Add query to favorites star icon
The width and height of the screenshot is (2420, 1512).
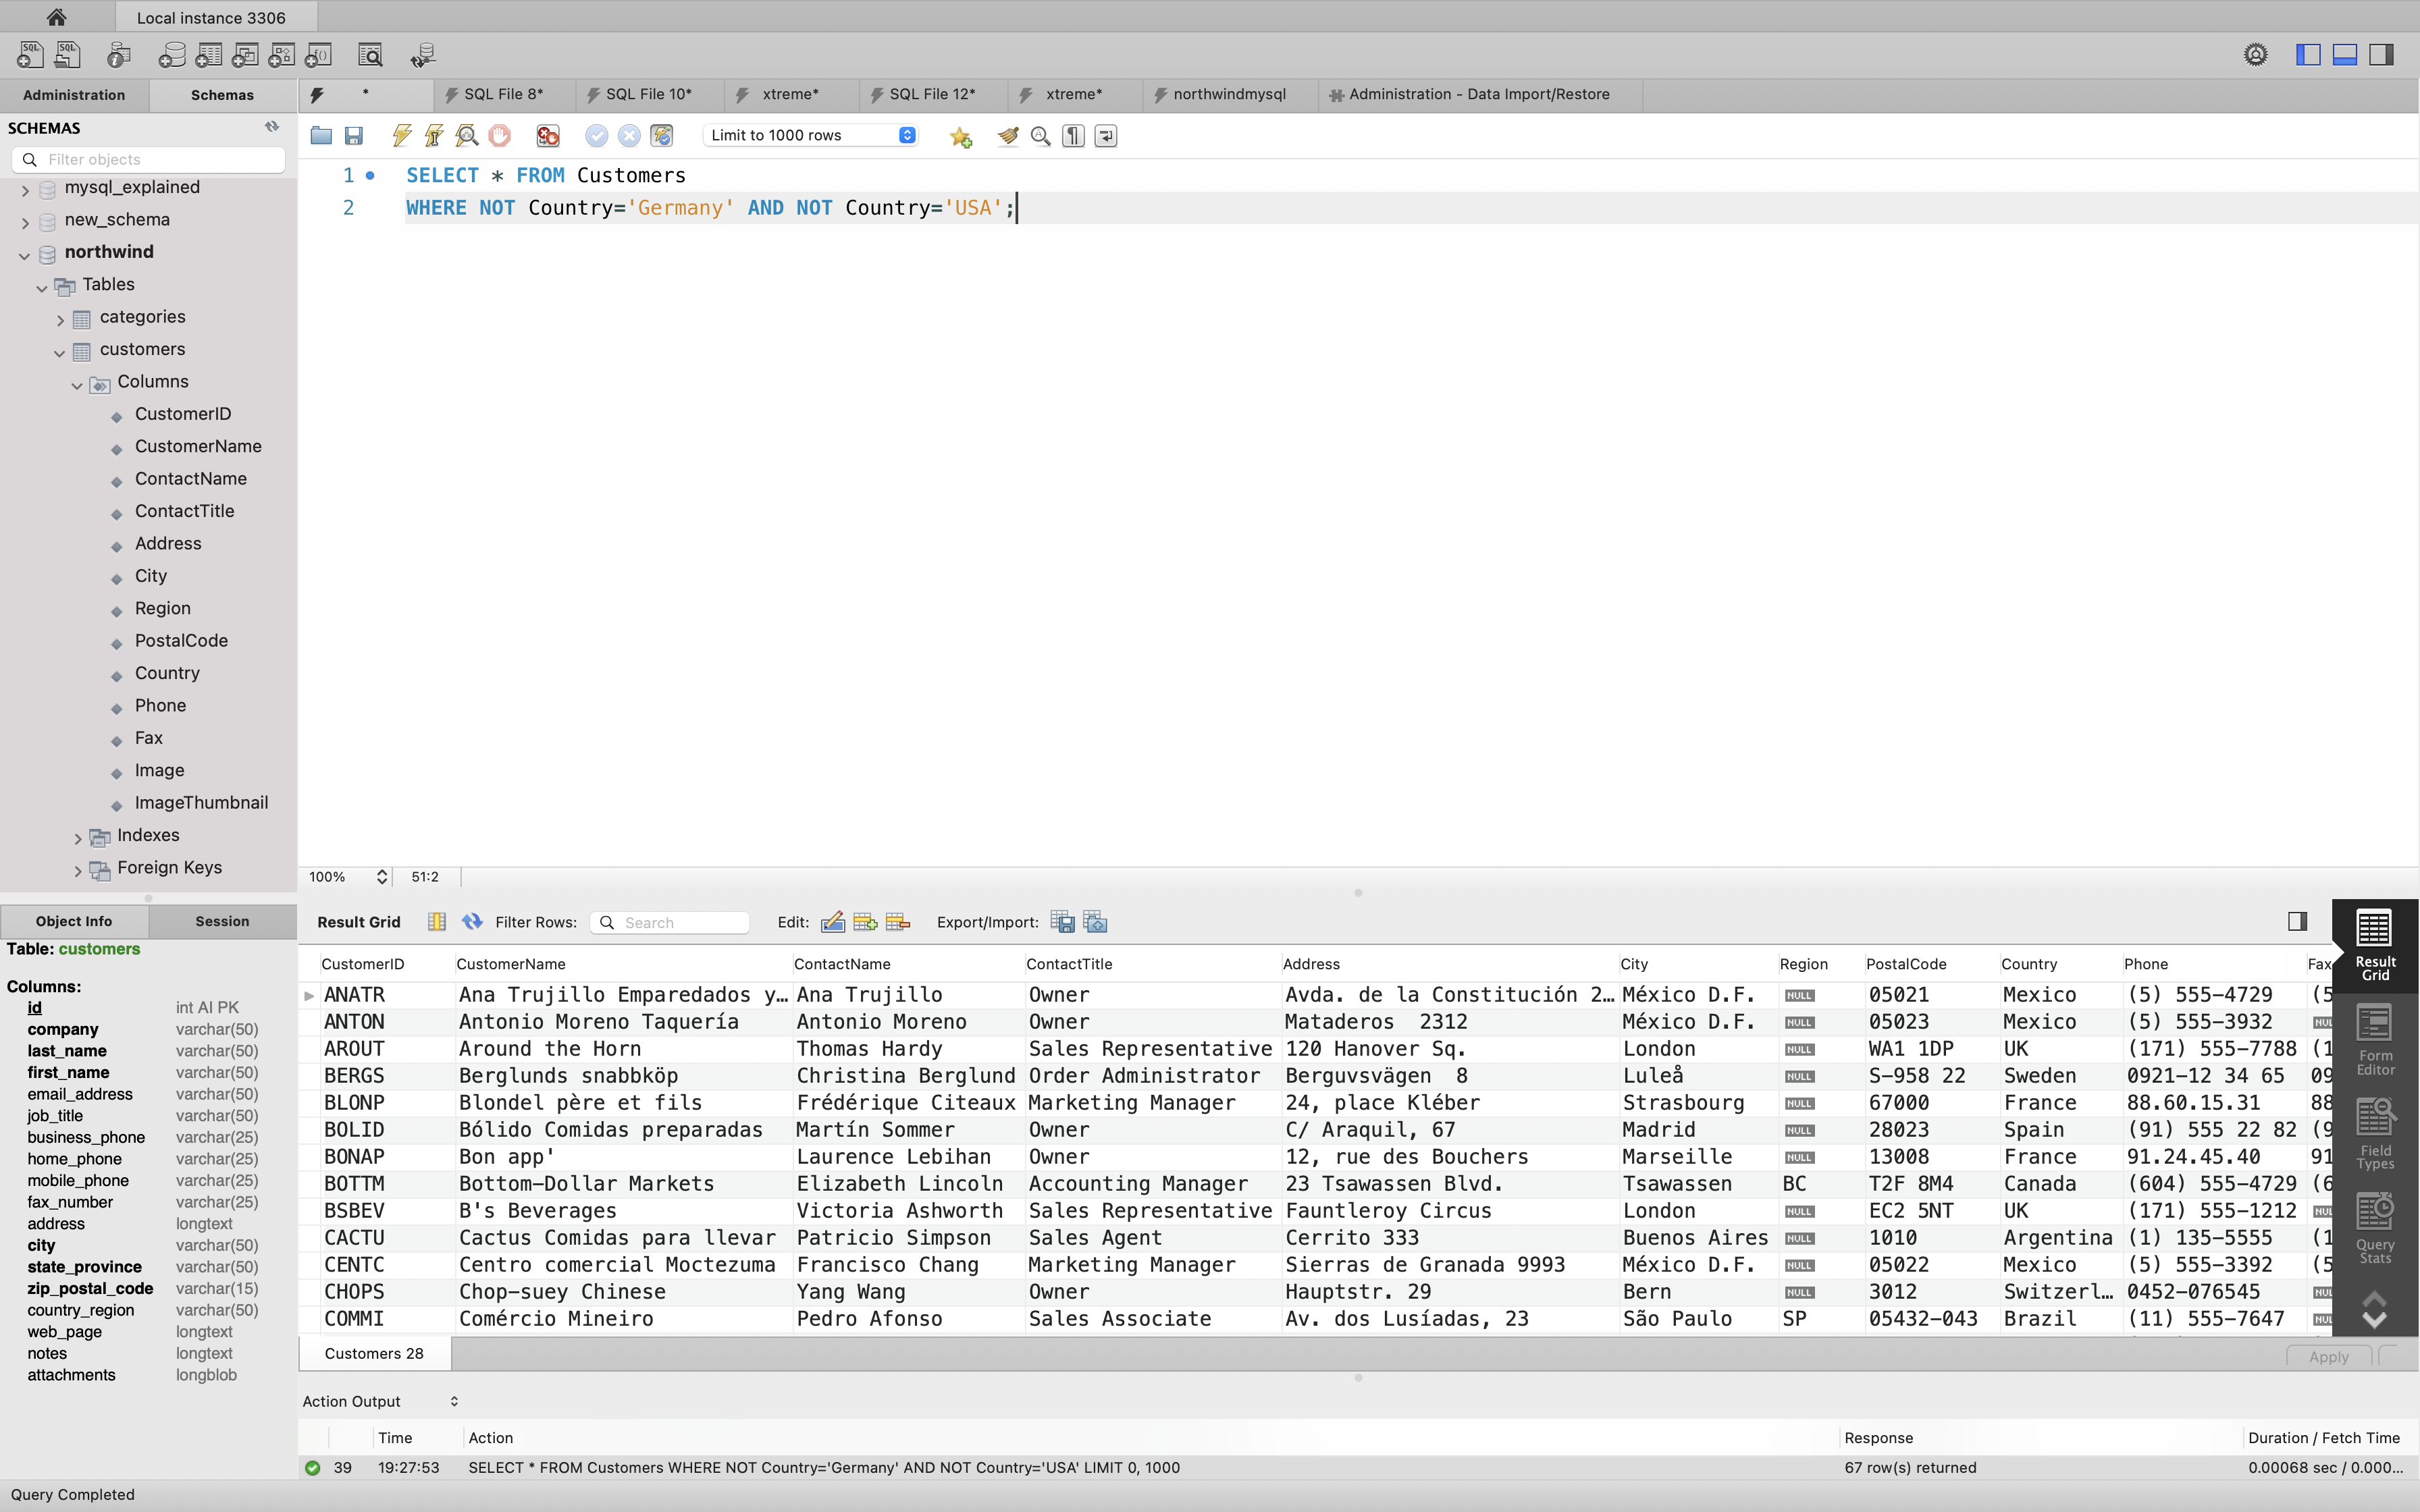coord(960,136)
